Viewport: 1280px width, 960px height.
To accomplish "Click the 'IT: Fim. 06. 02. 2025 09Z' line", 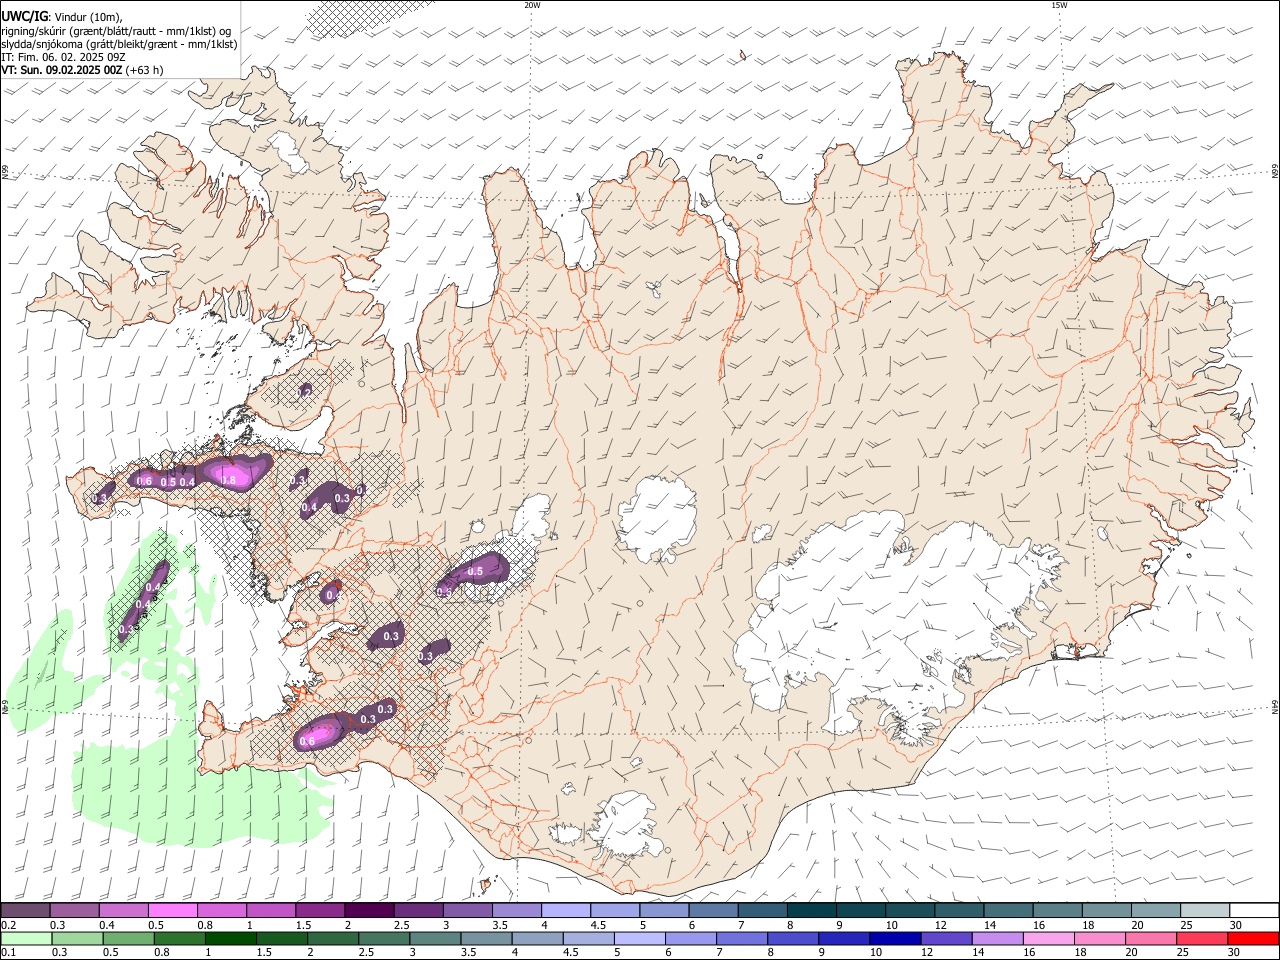I will coord(63,57).
